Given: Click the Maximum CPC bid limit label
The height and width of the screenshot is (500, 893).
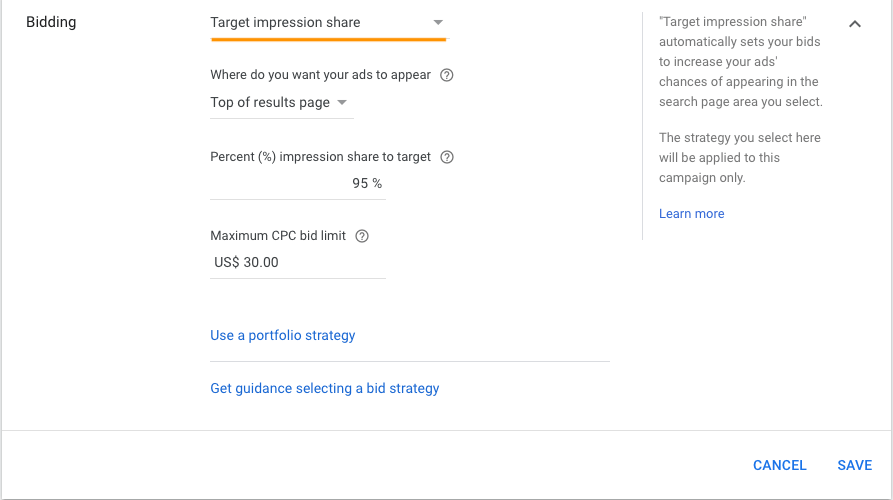Looking at the screenshot, I should pyautogui.click(x=278, y=236).
